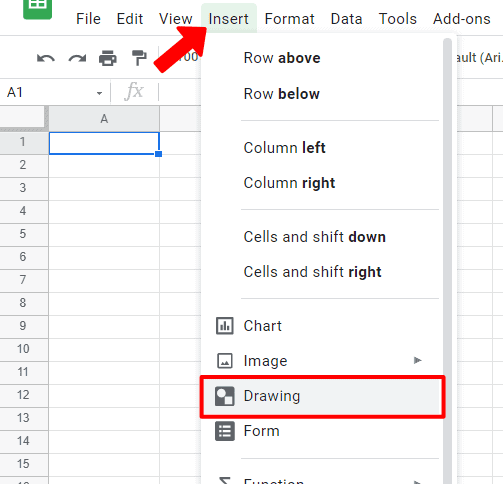
Task: Open the File menu
Action: (x=88, y=19)
